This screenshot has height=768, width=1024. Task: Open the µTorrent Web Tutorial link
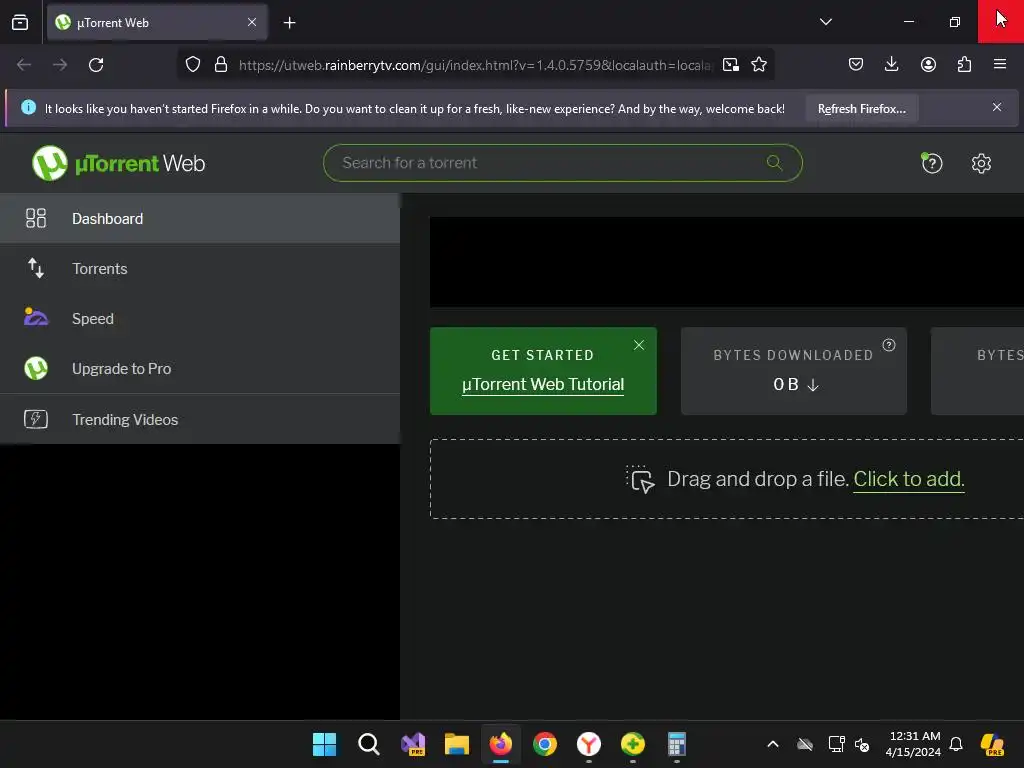coord(543,385)
